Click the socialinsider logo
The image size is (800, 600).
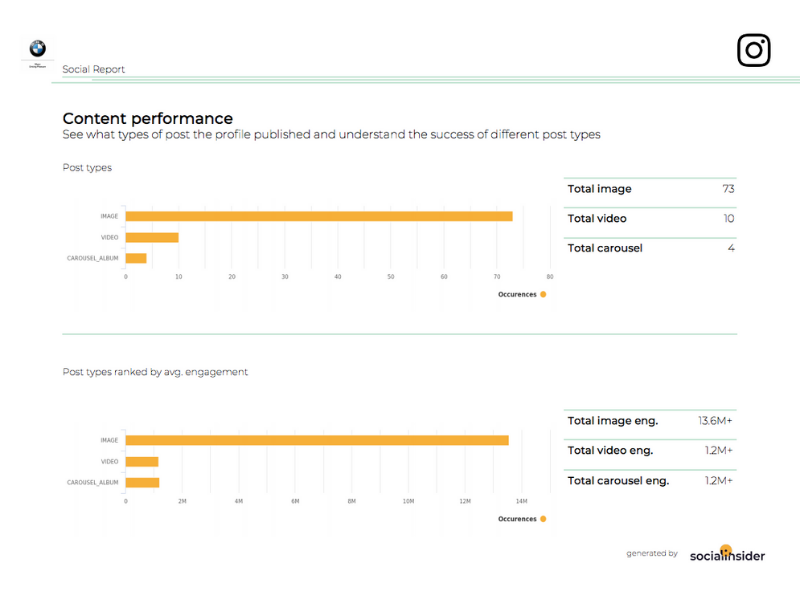coord(727,554)
